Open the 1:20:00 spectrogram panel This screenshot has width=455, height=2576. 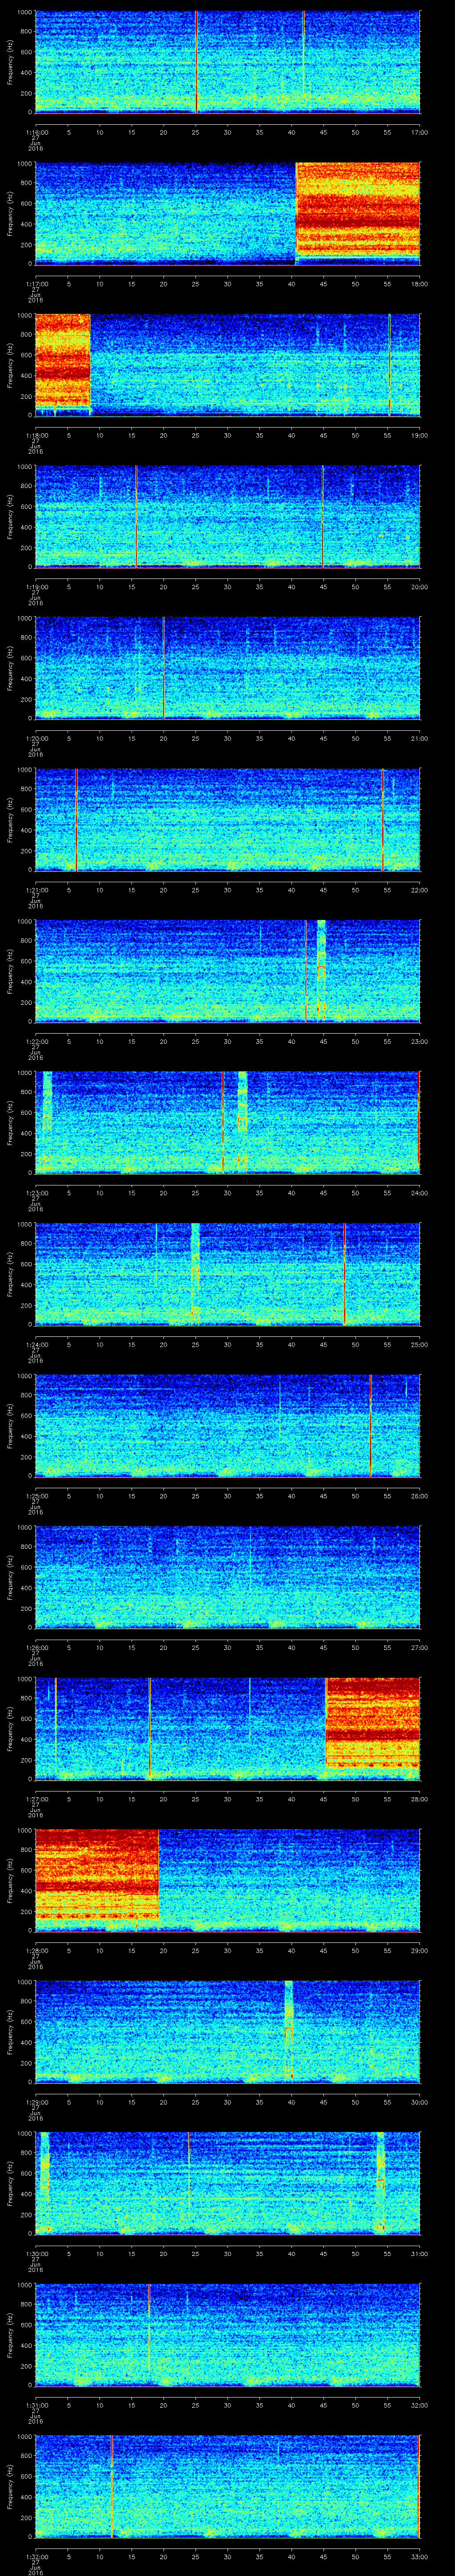pos(228,668)
